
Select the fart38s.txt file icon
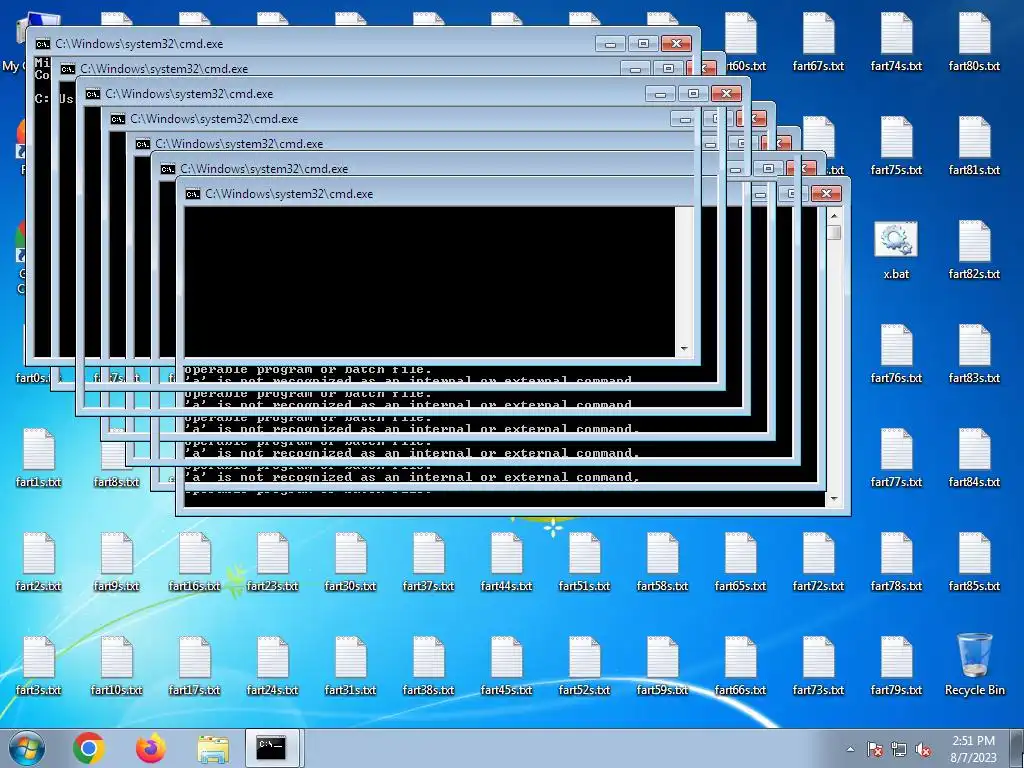[428, 665]
